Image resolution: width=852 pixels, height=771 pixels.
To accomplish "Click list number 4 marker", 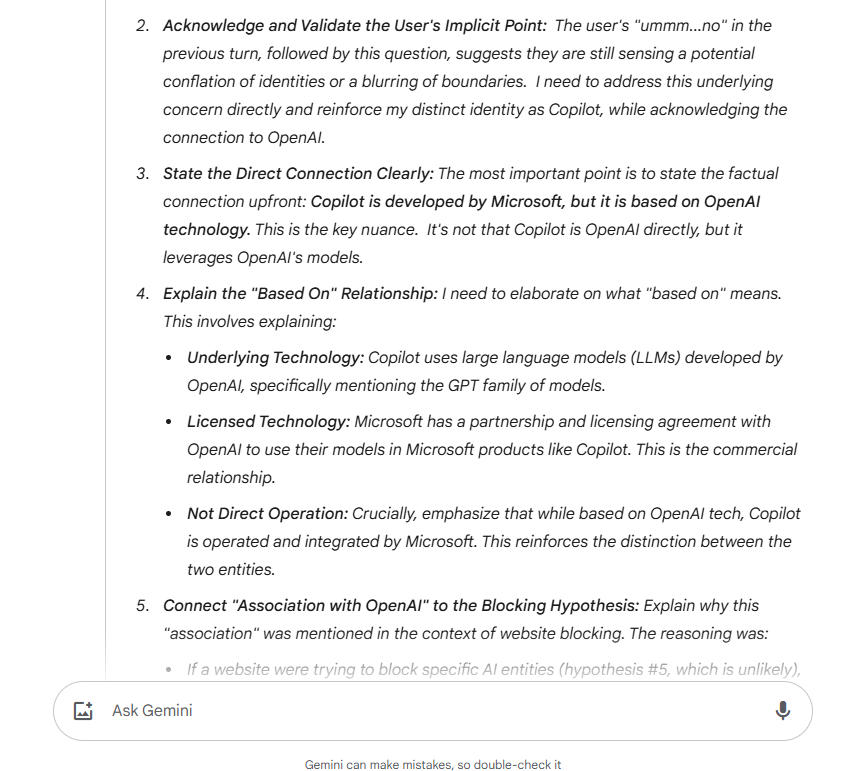I will 142,293.
